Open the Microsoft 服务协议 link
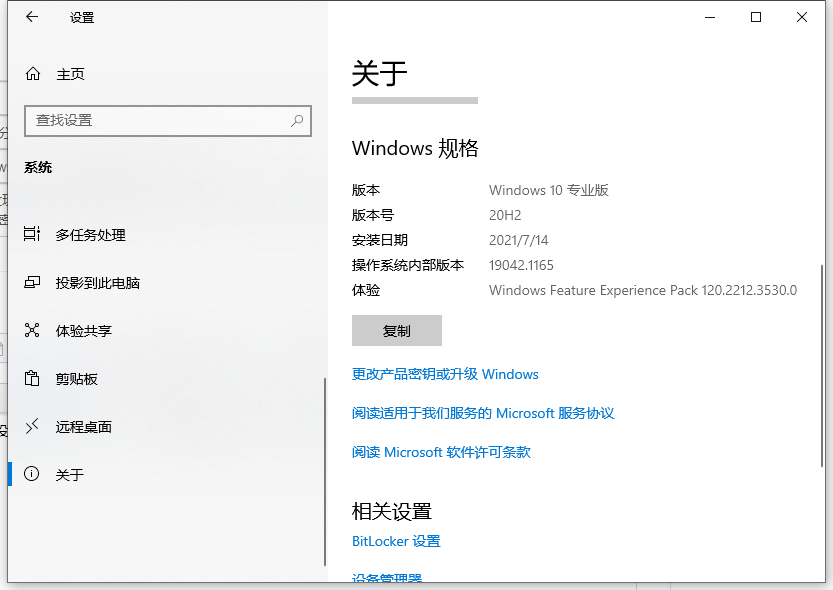Screen dimensions: 833x590 tap(483, 413)
